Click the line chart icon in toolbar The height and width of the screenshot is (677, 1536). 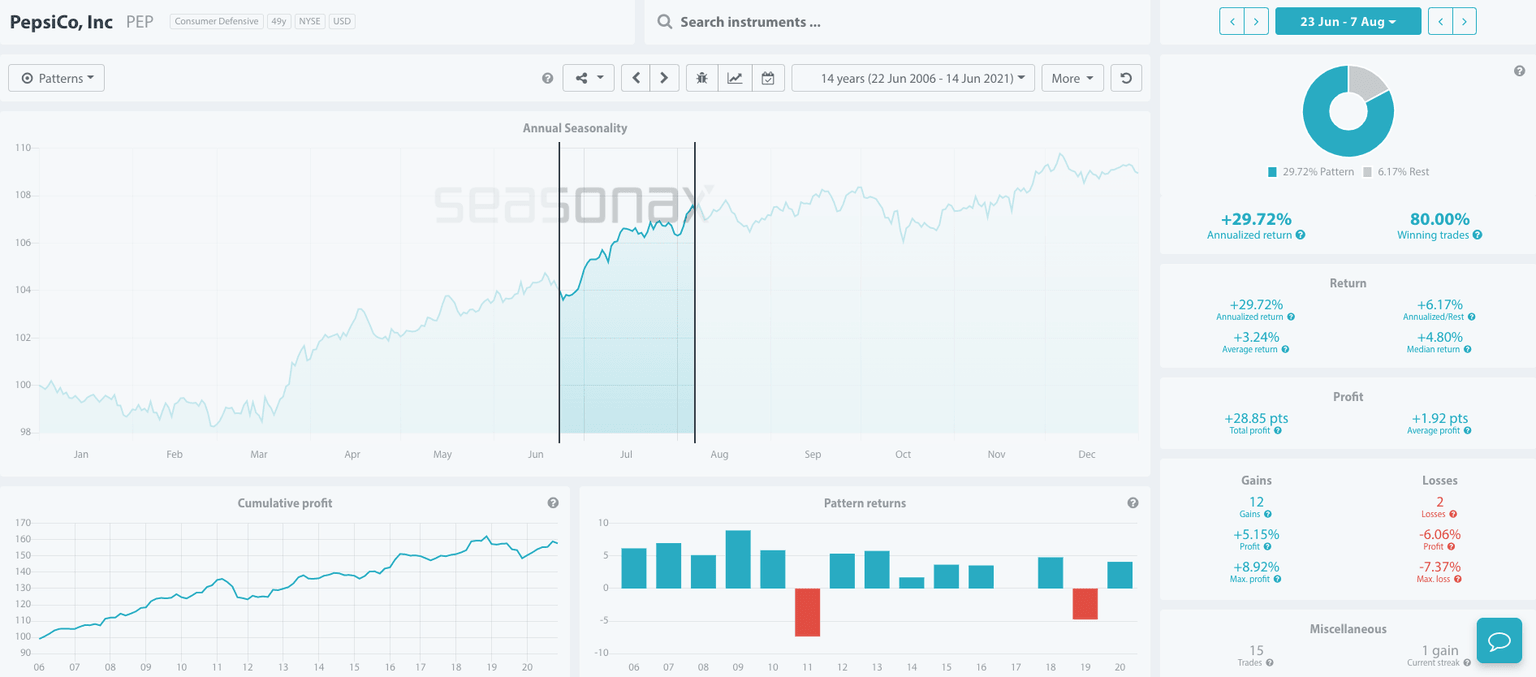point(735,78)
